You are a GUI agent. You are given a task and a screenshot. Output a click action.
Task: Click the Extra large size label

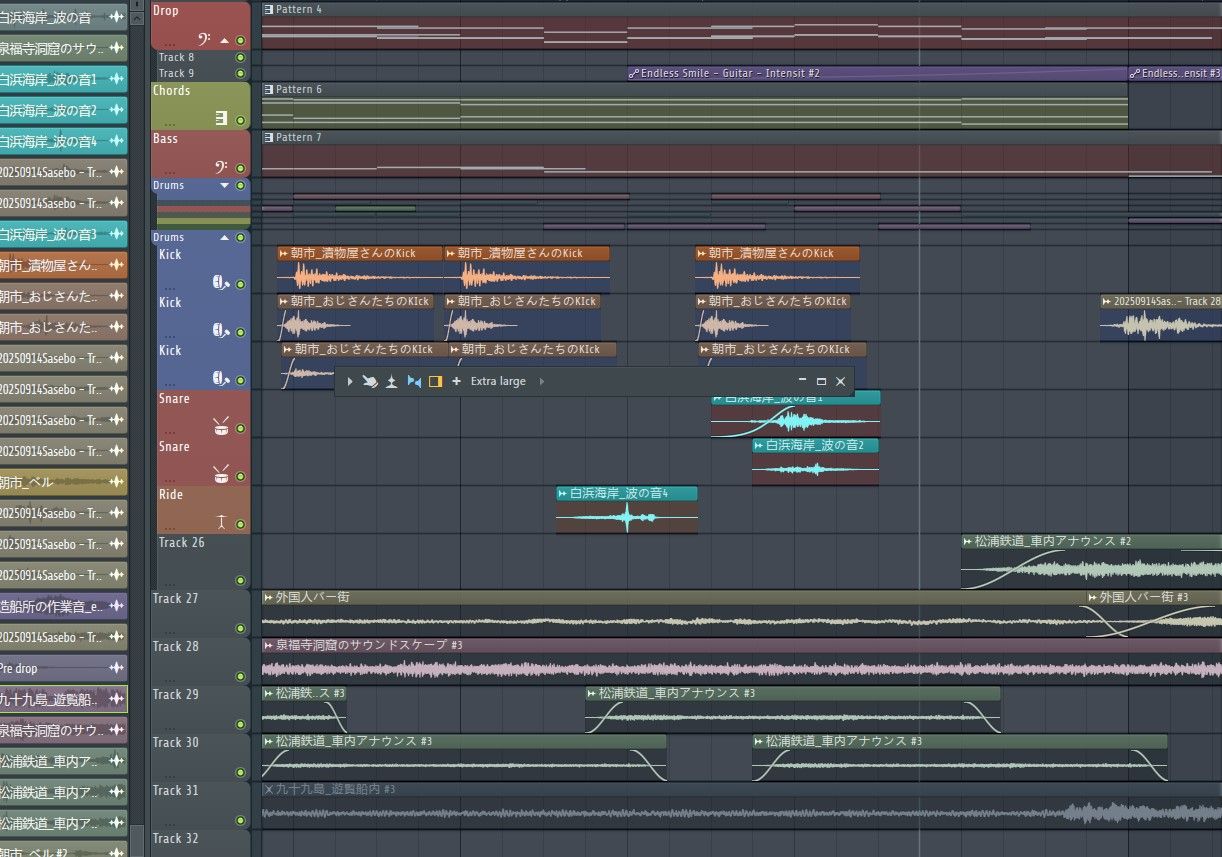tap(498, 382)
